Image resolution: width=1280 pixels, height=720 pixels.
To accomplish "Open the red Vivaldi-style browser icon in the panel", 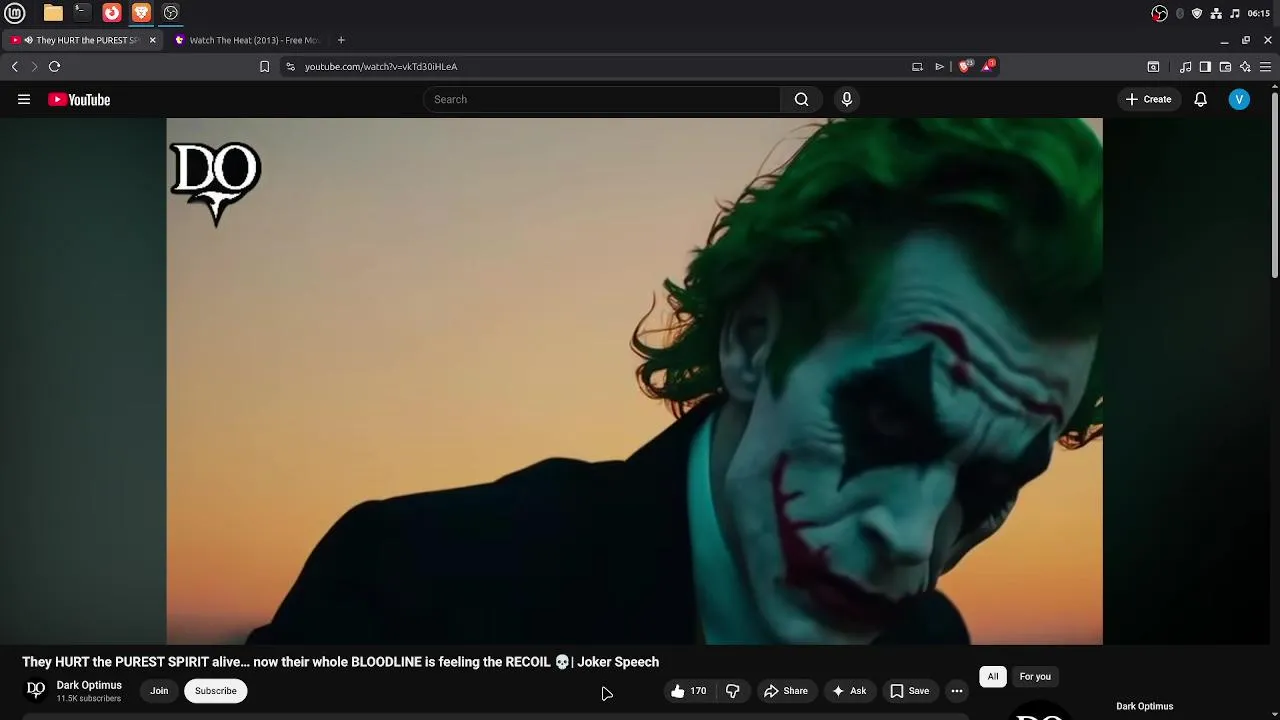I will click(112, 13).
